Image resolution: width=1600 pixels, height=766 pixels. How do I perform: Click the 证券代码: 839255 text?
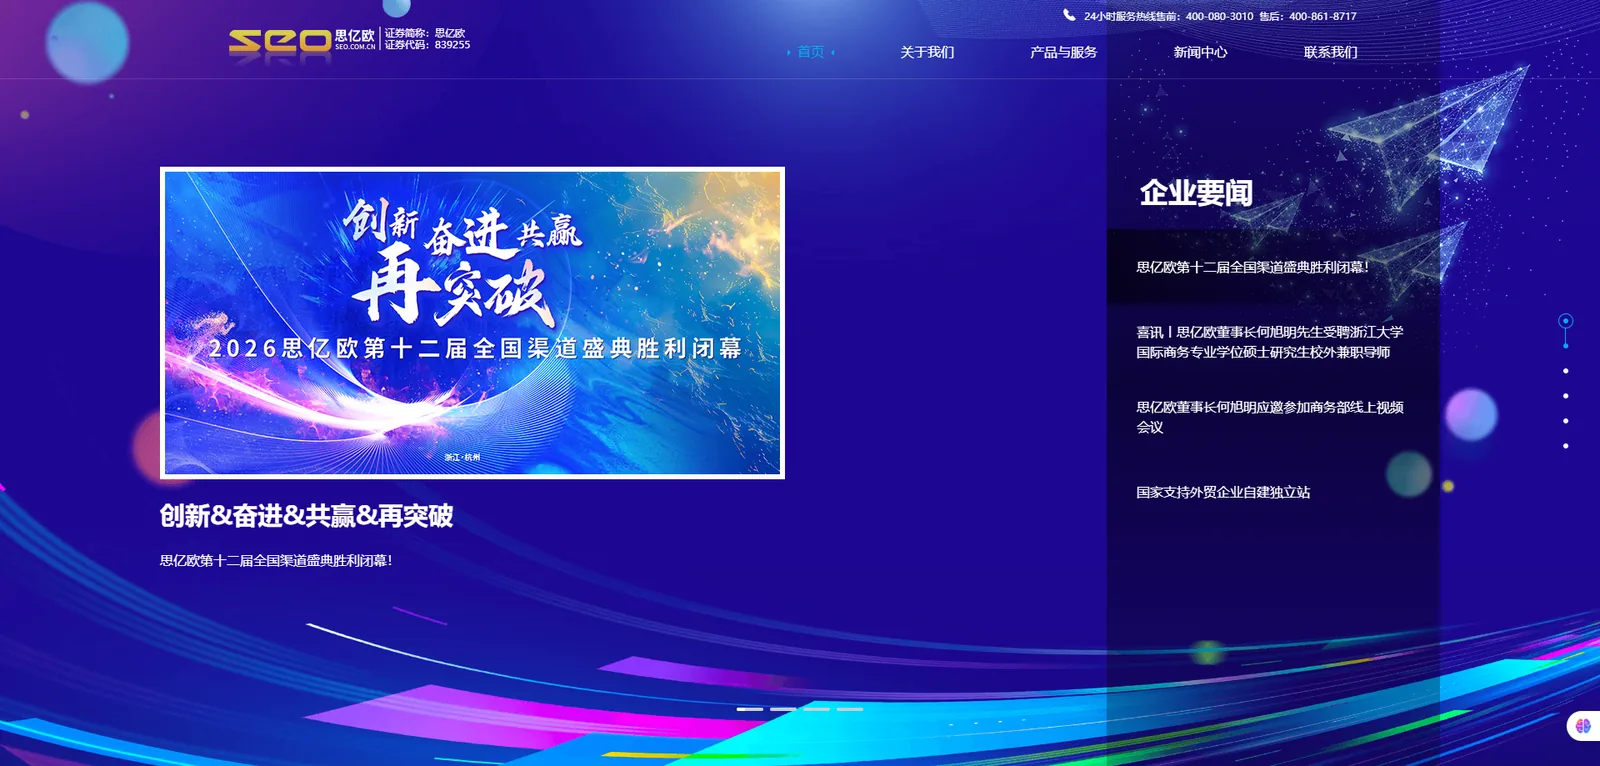pos(427,45)
